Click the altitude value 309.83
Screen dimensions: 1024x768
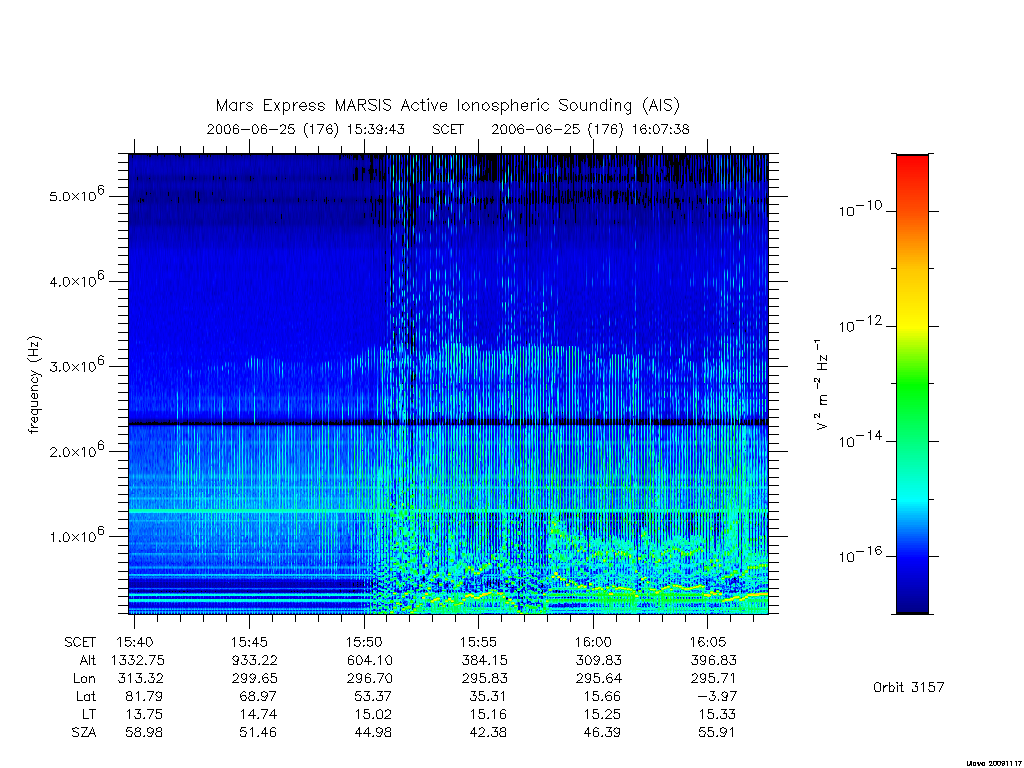coord(598,660)
